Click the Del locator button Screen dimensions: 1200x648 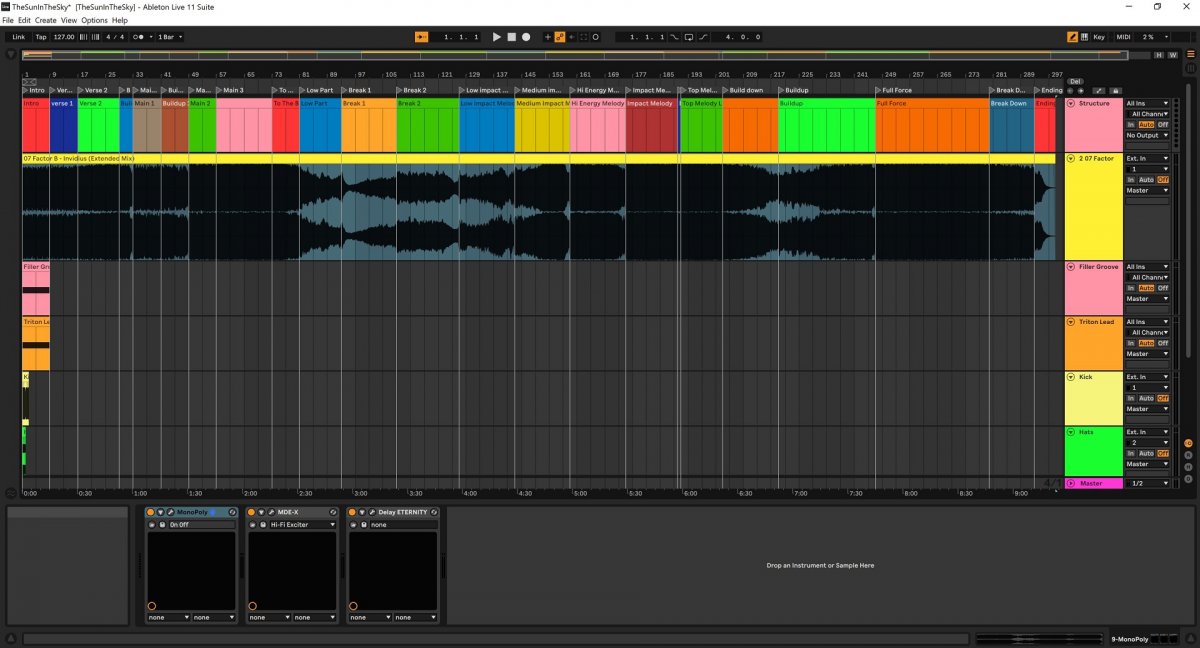point(1075,82)
